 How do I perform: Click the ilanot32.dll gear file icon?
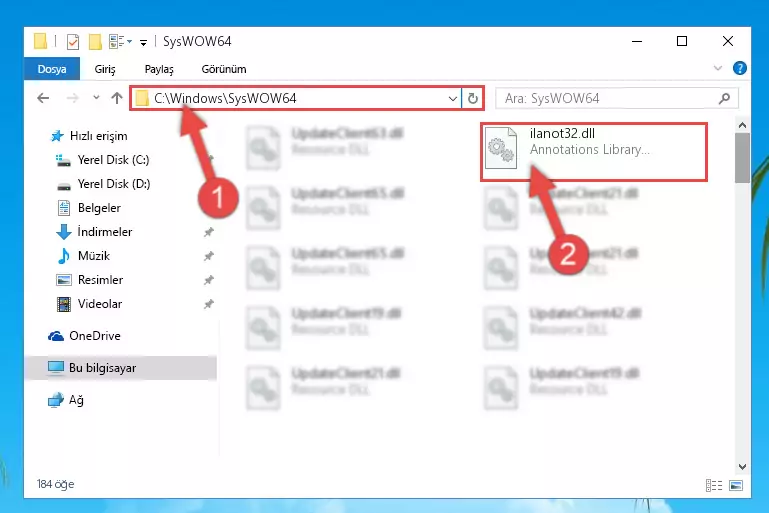501,148
